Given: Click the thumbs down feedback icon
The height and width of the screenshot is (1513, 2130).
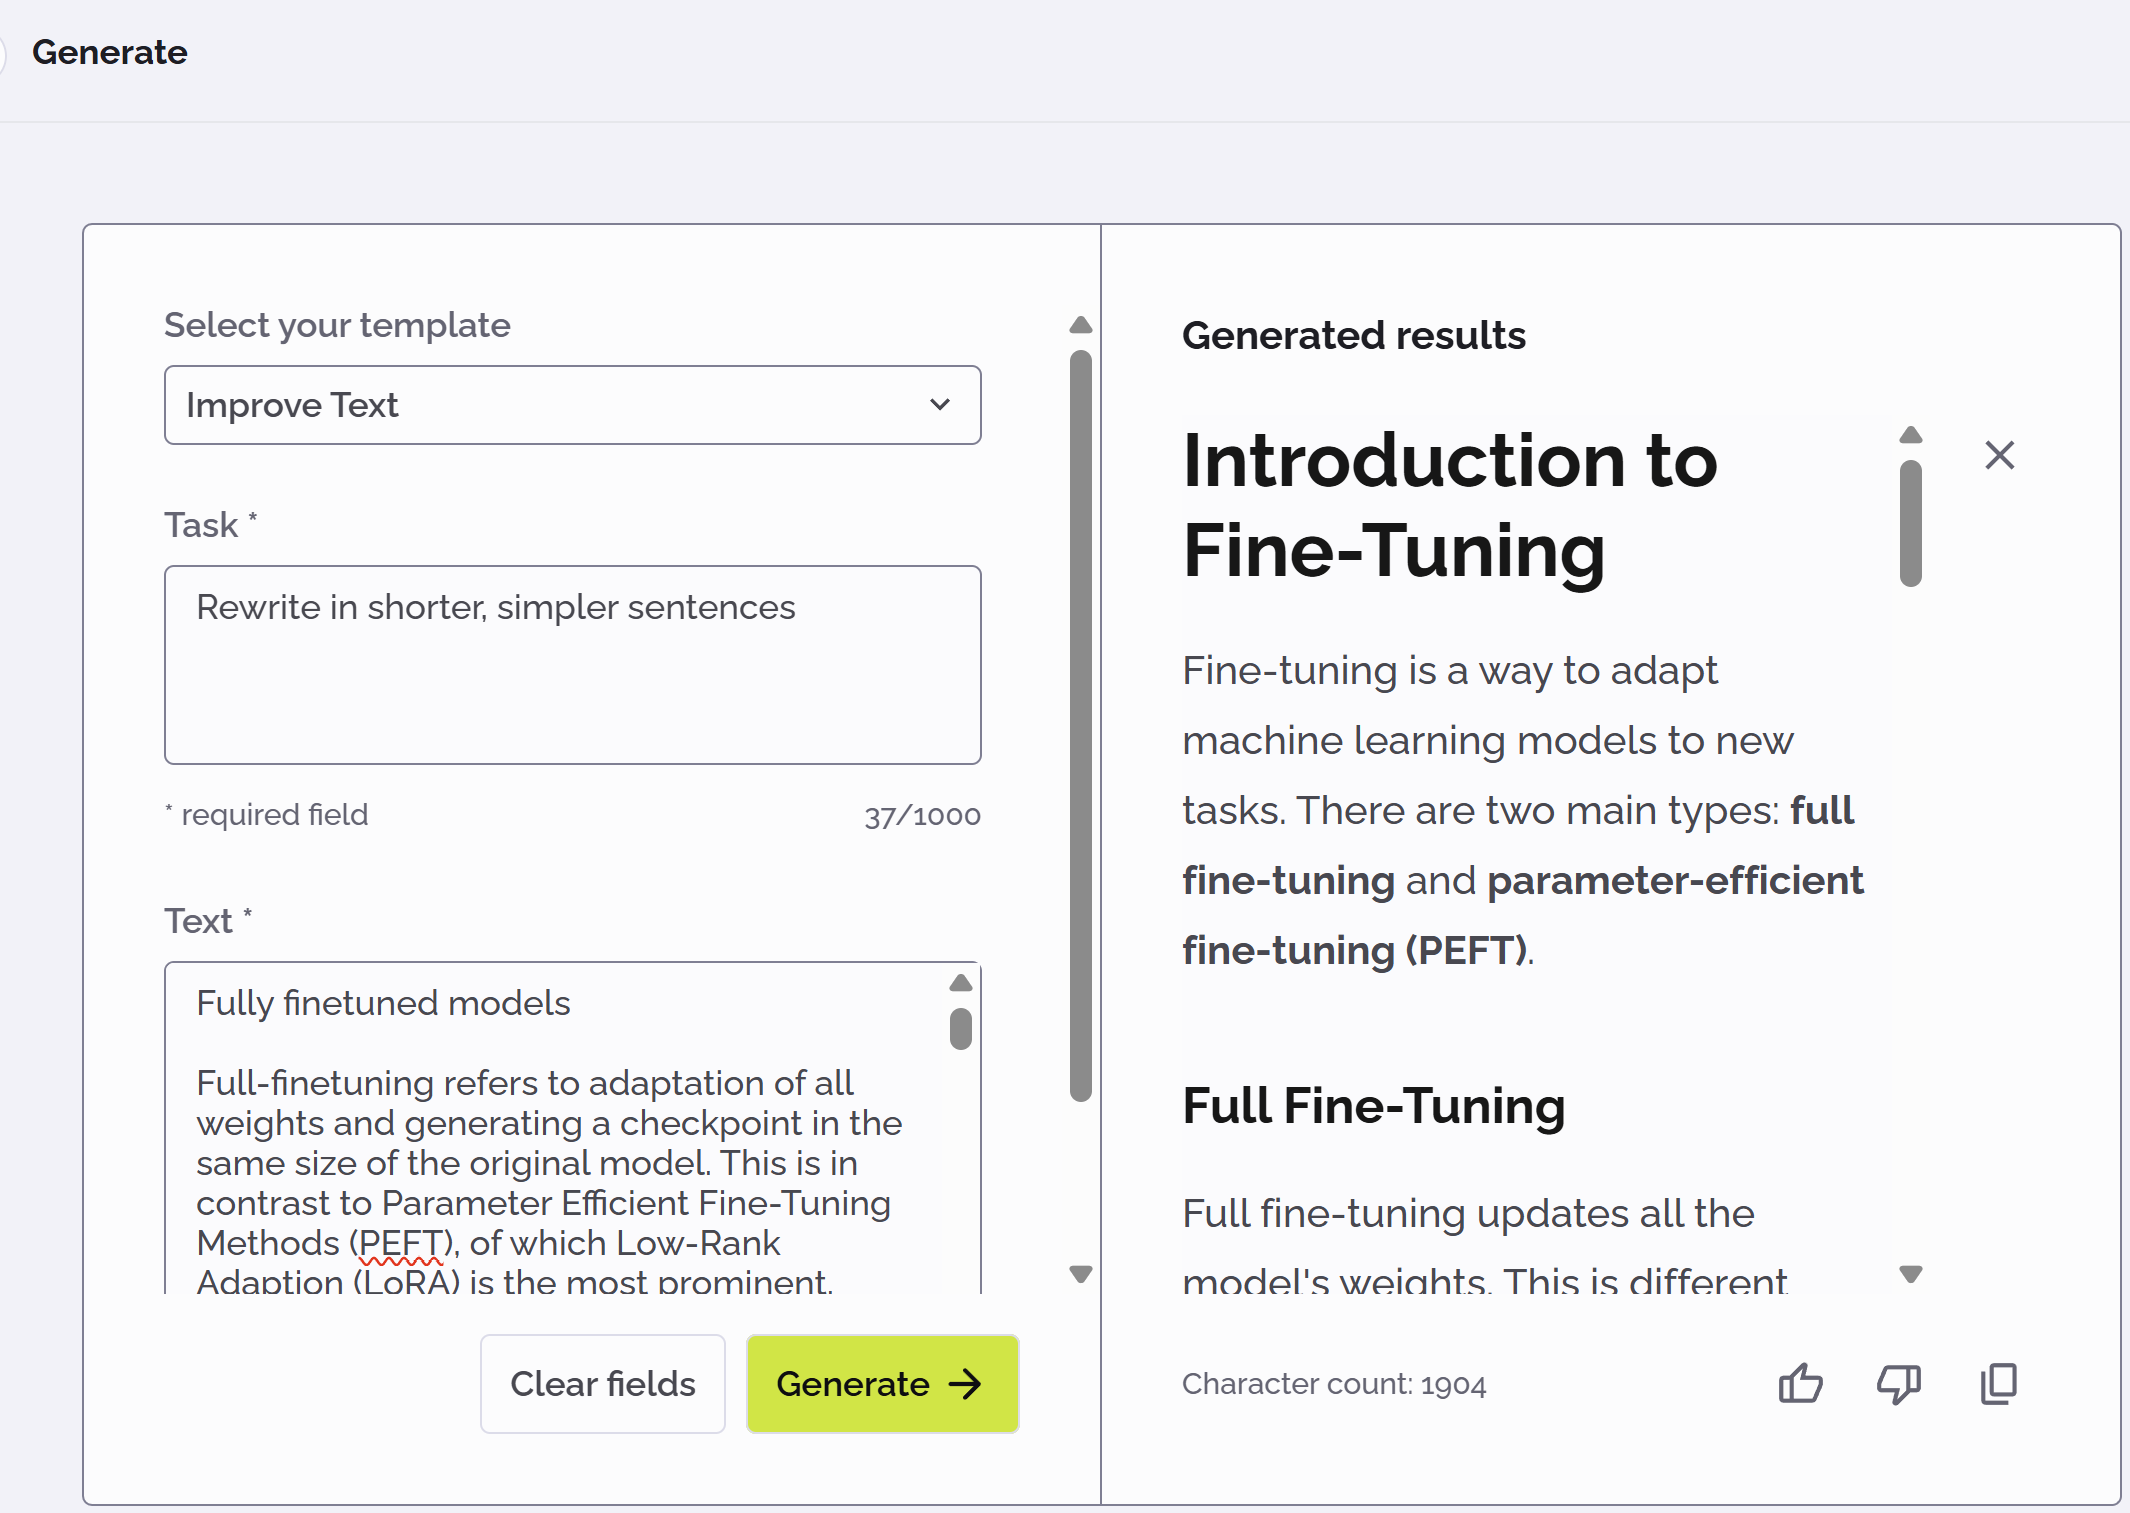Looking at the screenshot, I should (1898, 1384).
